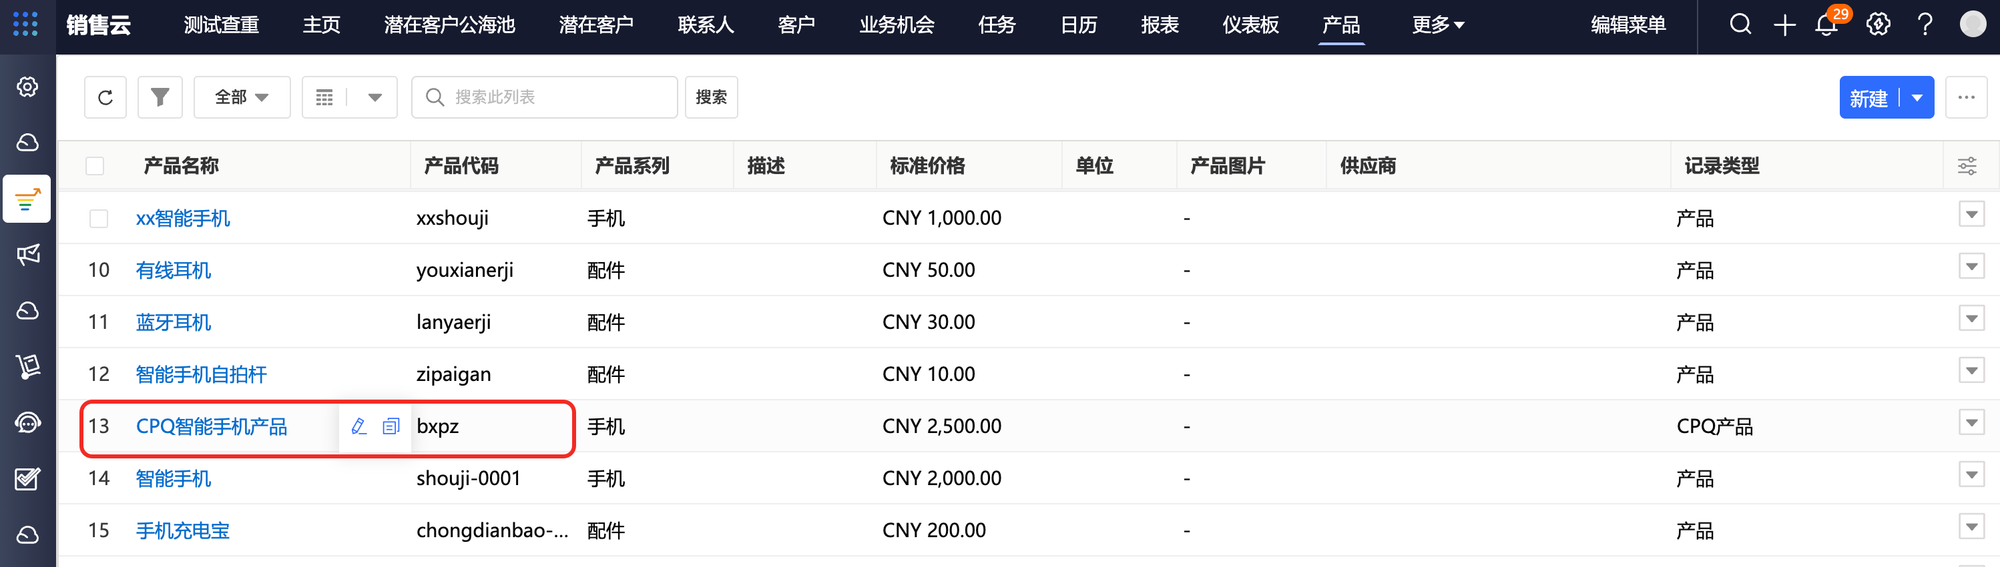Click the copy icon beside CPQ智能手机产品
The height and width of the screenshot is (567, 2000).
tap(391, 427)
